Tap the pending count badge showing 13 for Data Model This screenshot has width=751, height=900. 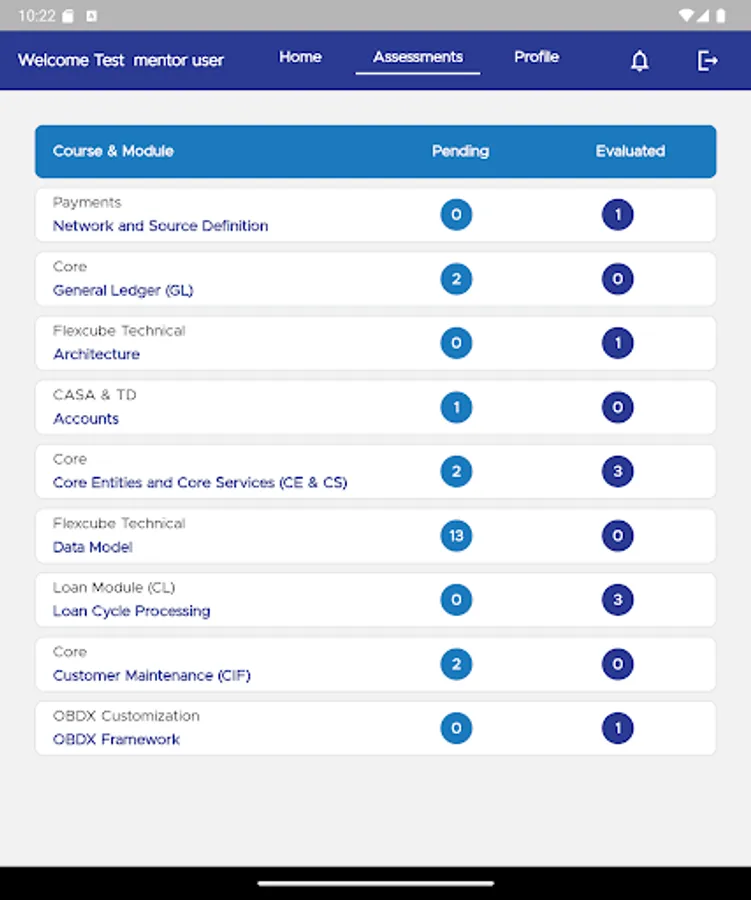click(x=456, y=536)
